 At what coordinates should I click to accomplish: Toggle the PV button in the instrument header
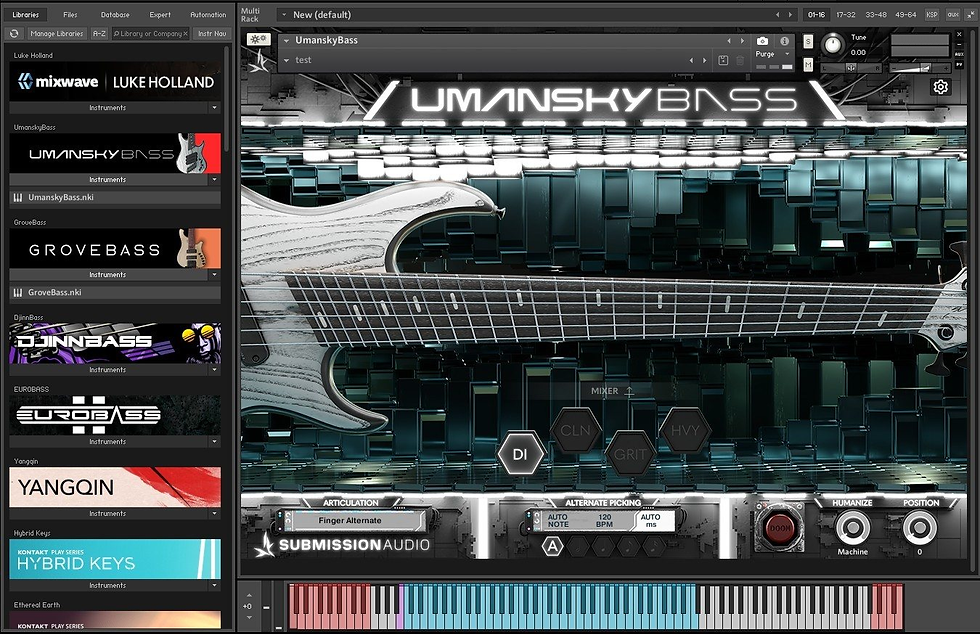959,65
